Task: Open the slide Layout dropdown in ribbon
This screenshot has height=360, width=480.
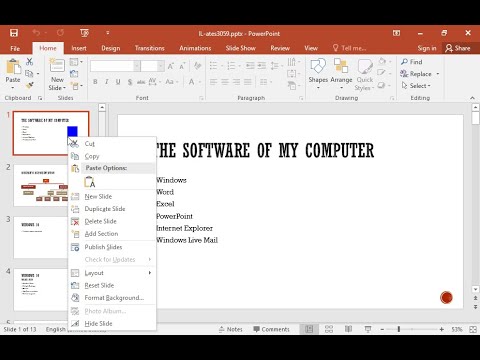Action: pyautogui.click(x=76, y=62)
